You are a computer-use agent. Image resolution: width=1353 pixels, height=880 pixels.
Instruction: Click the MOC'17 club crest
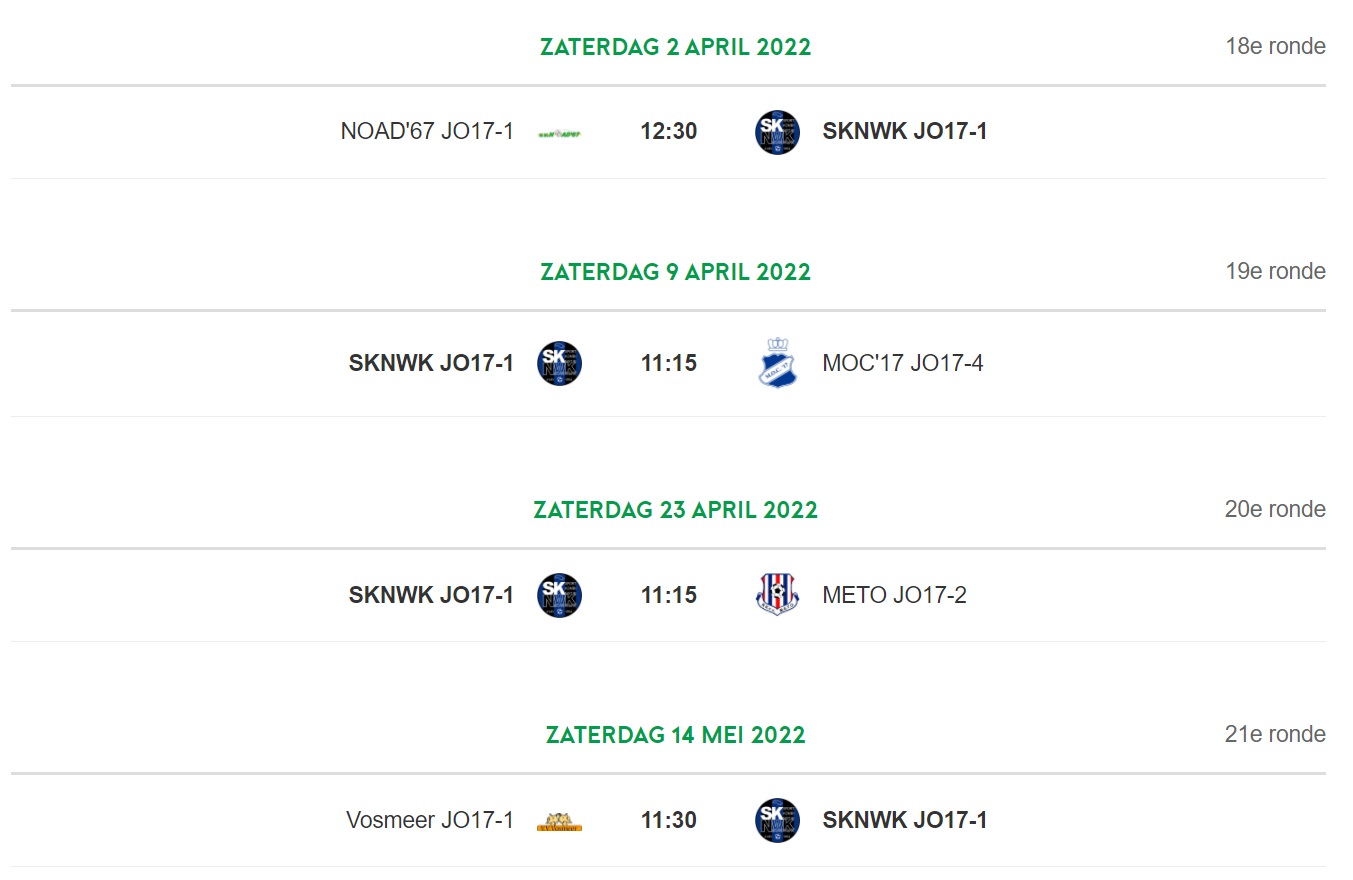777,364
